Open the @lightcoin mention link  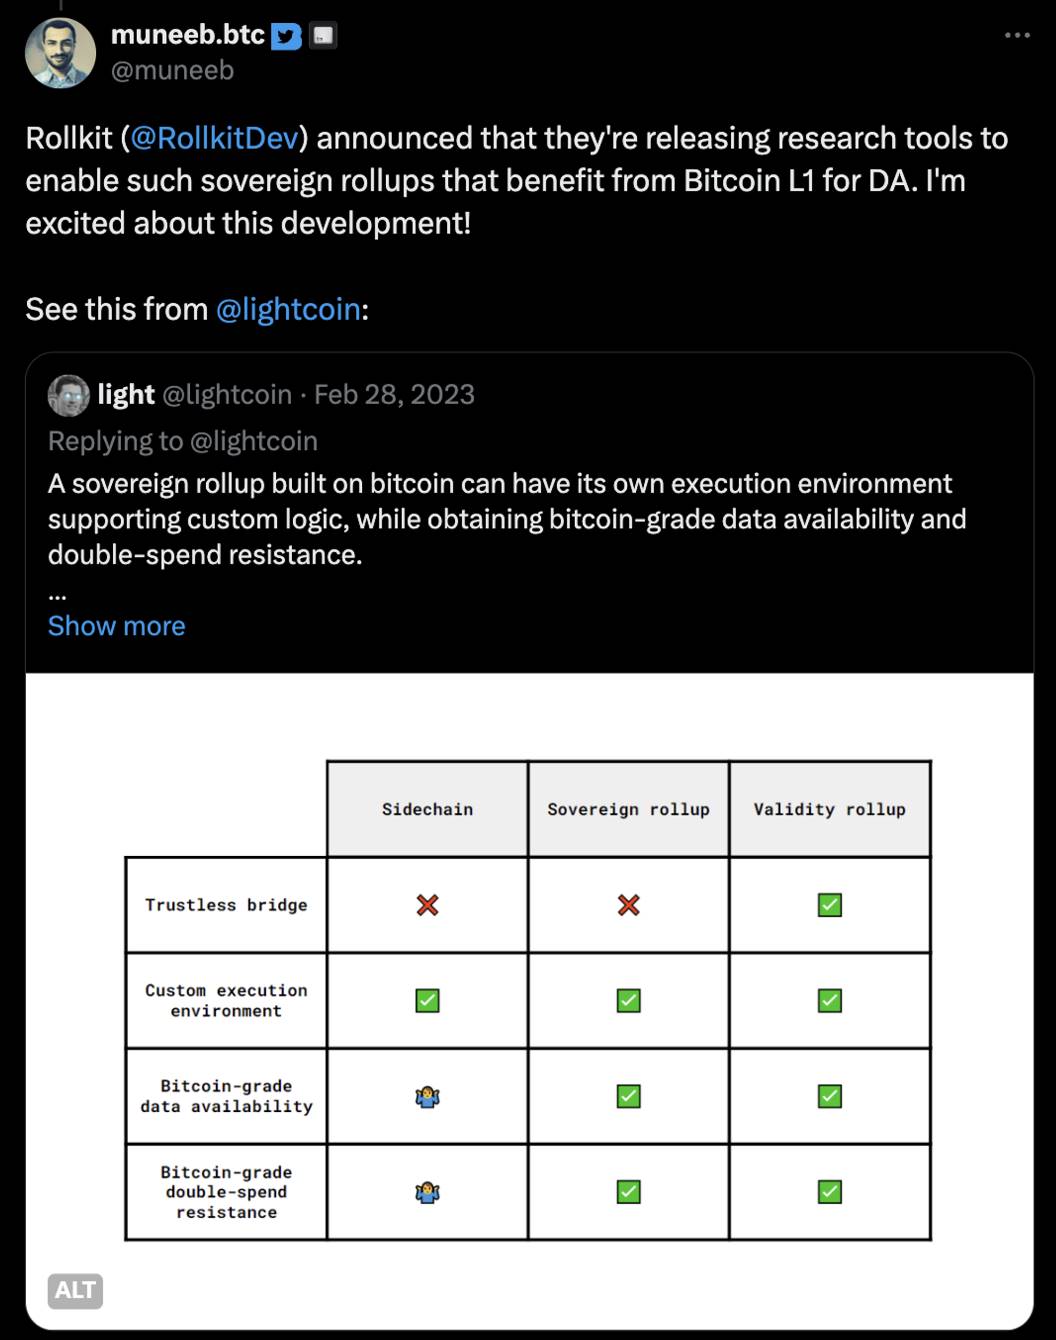(x=288, y=310)
